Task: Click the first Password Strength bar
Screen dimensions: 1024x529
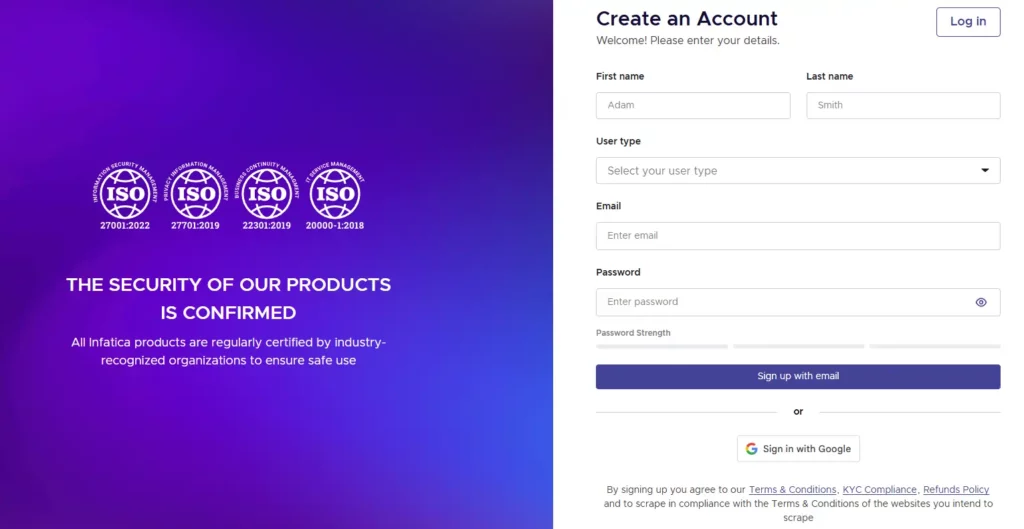Action: point(662,346)
